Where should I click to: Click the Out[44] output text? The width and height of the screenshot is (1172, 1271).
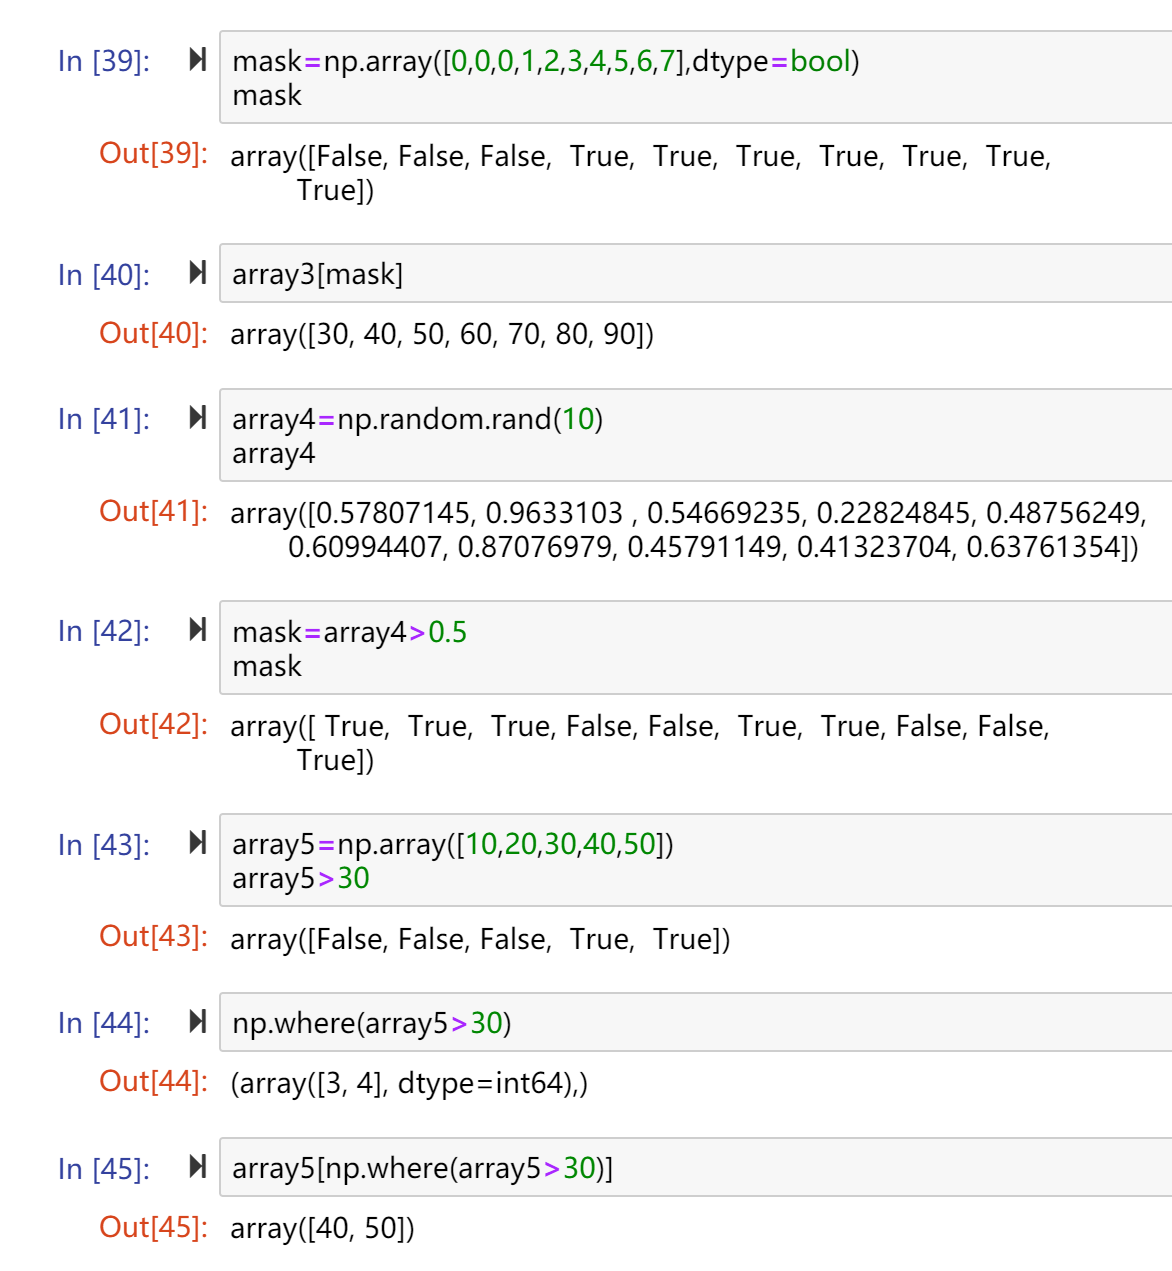(x=409, y=1083)
